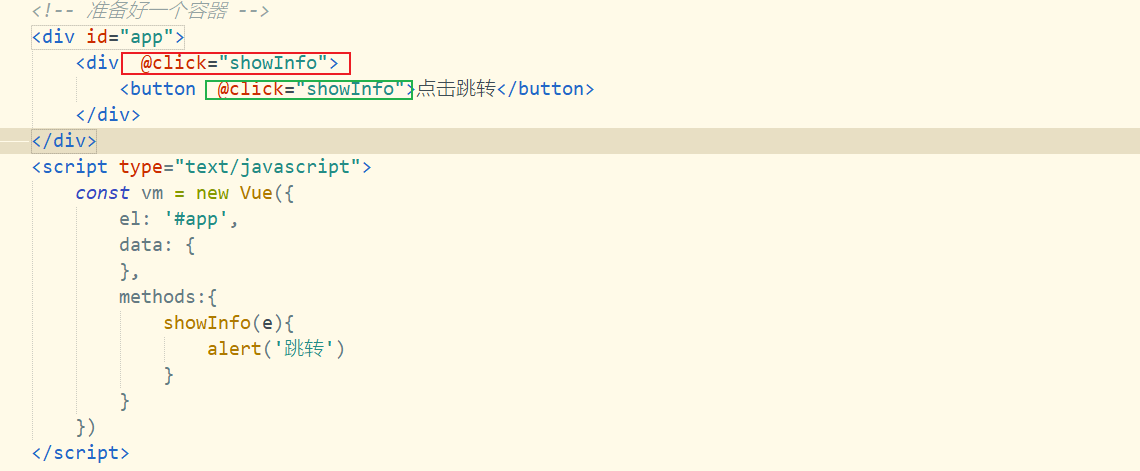Screen dimensions: 1140x471
Task: Click the showInfo(e) method definition
Action: click(x=224, y=322)
